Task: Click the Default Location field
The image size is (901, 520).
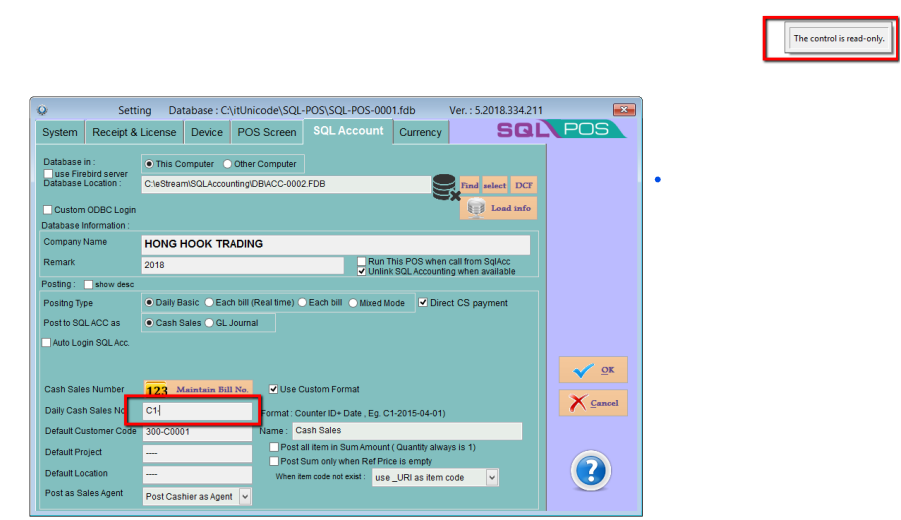Action: point(197,474)
